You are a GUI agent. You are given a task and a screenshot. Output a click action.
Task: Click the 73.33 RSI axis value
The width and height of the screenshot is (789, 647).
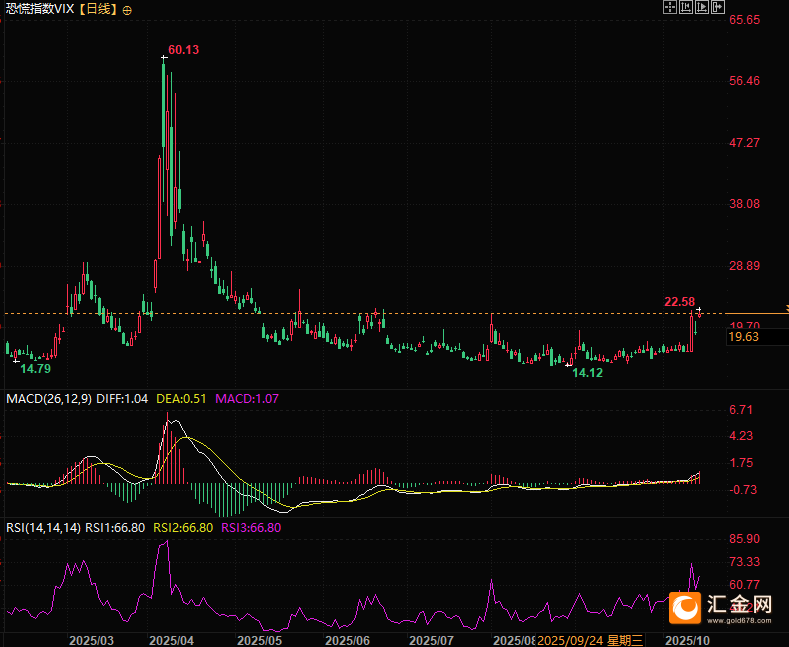click(x=745, y=562)
